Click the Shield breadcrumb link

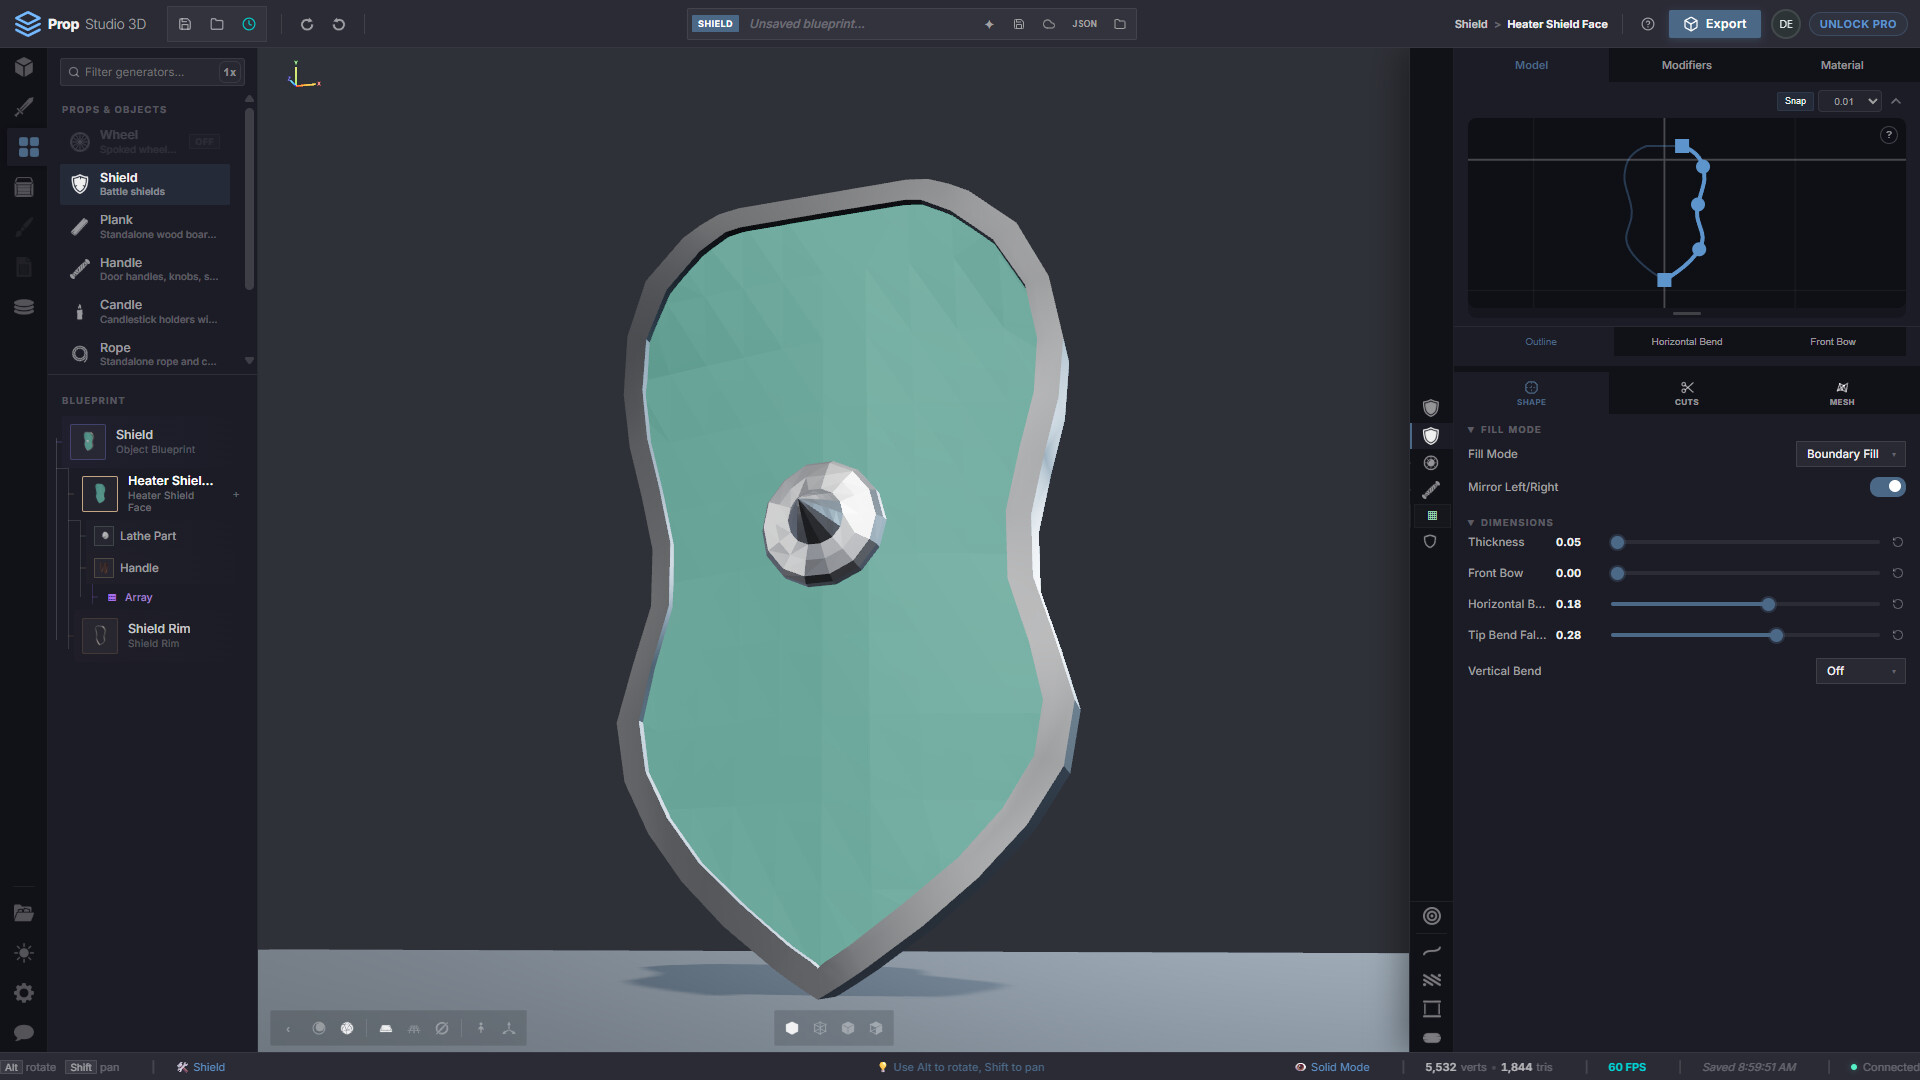(x=1471, y=24)
